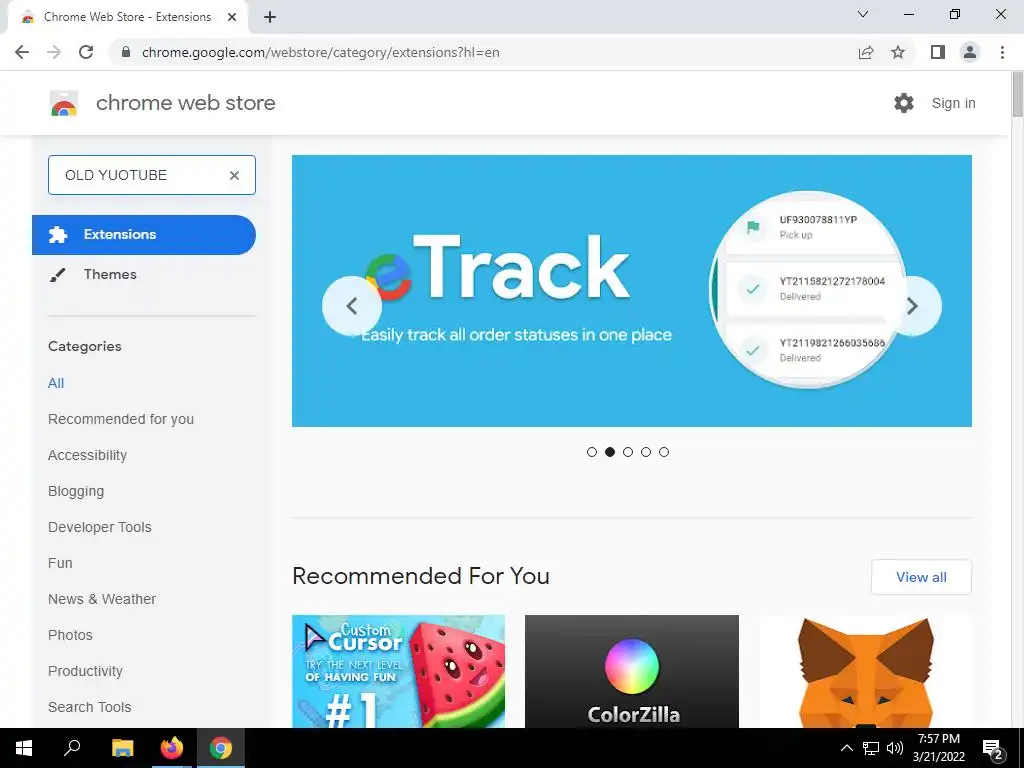Open the side panel icon

click(x=938, y=52)
